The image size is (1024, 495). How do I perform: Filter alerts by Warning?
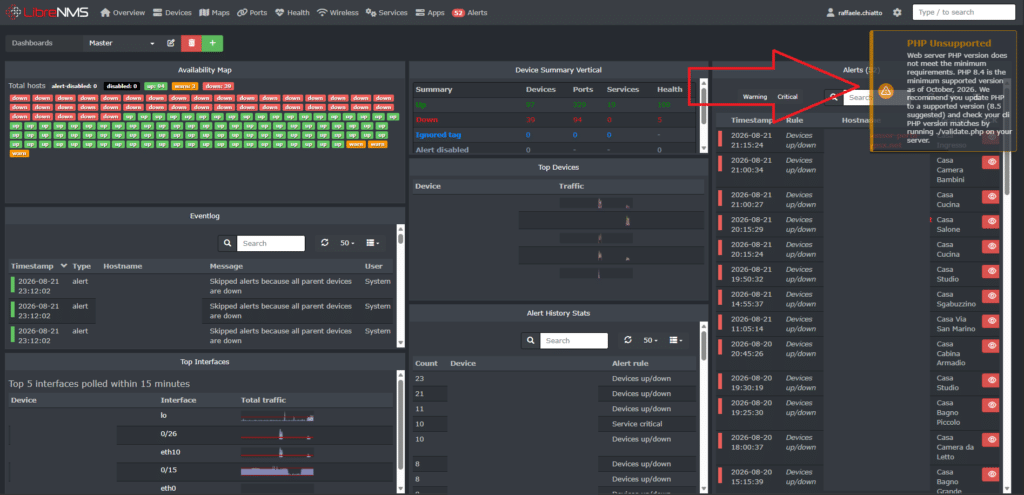pyautogui.click(x=754, y=97)
